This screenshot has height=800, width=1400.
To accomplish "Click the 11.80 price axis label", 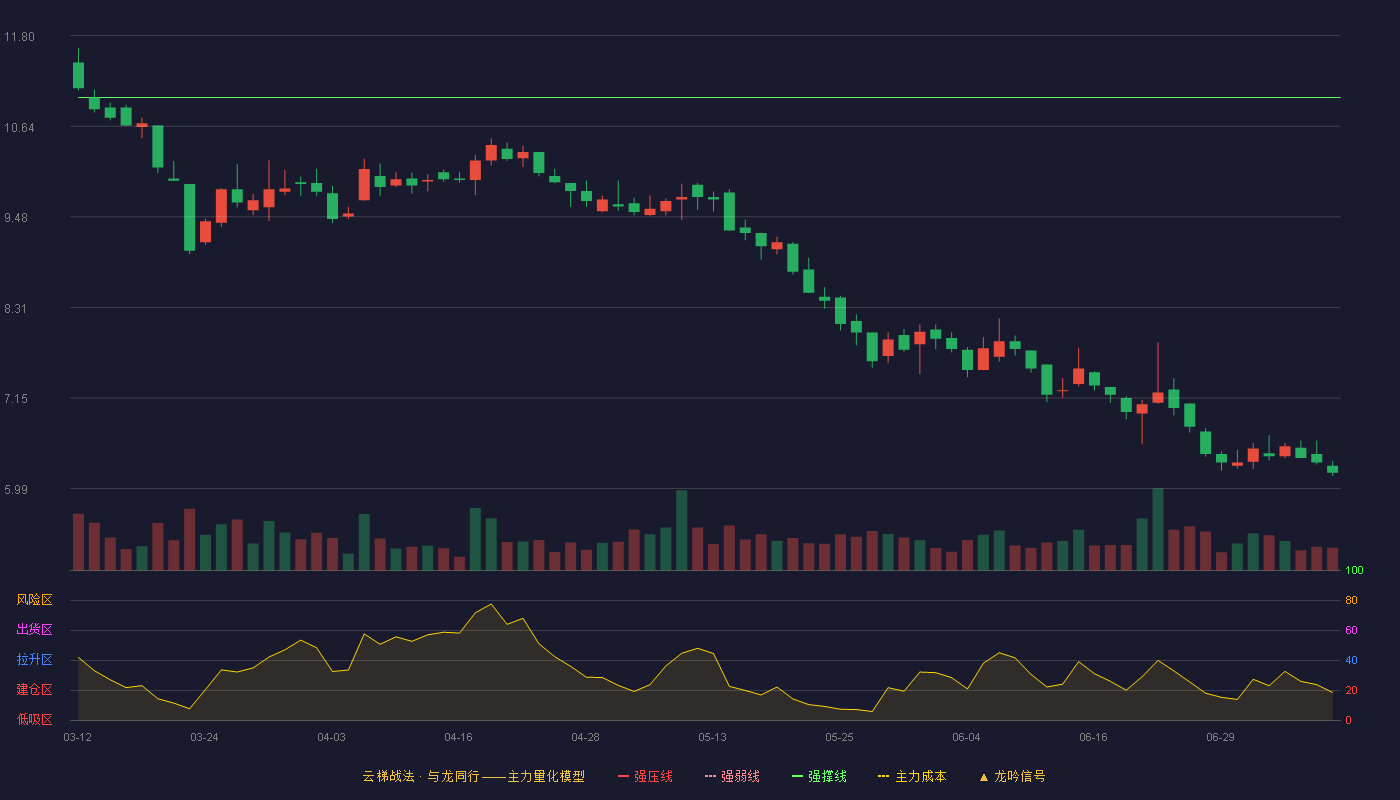I will tap(19, 37).
